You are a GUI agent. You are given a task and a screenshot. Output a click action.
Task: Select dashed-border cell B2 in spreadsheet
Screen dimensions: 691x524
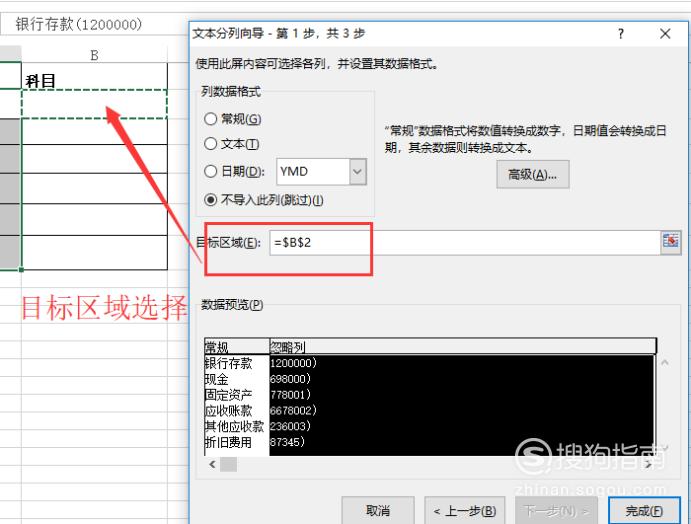(94, 104)
